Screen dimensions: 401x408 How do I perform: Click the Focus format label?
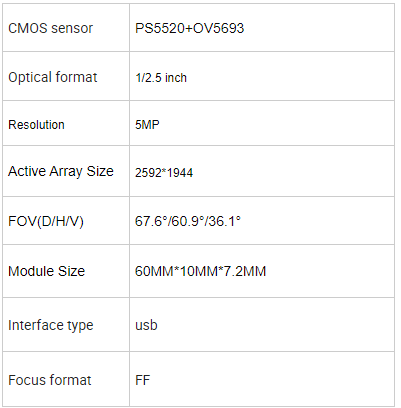tap(50, 380)
